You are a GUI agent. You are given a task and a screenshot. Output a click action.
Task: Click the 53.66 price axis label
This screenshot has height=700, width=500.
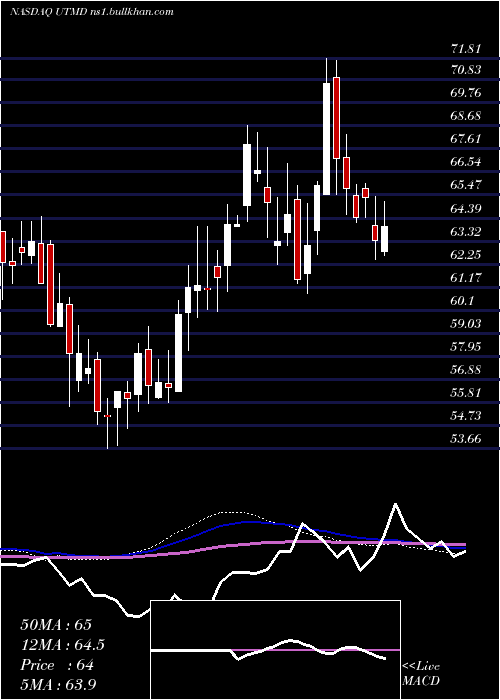click(x=466, y=438)
